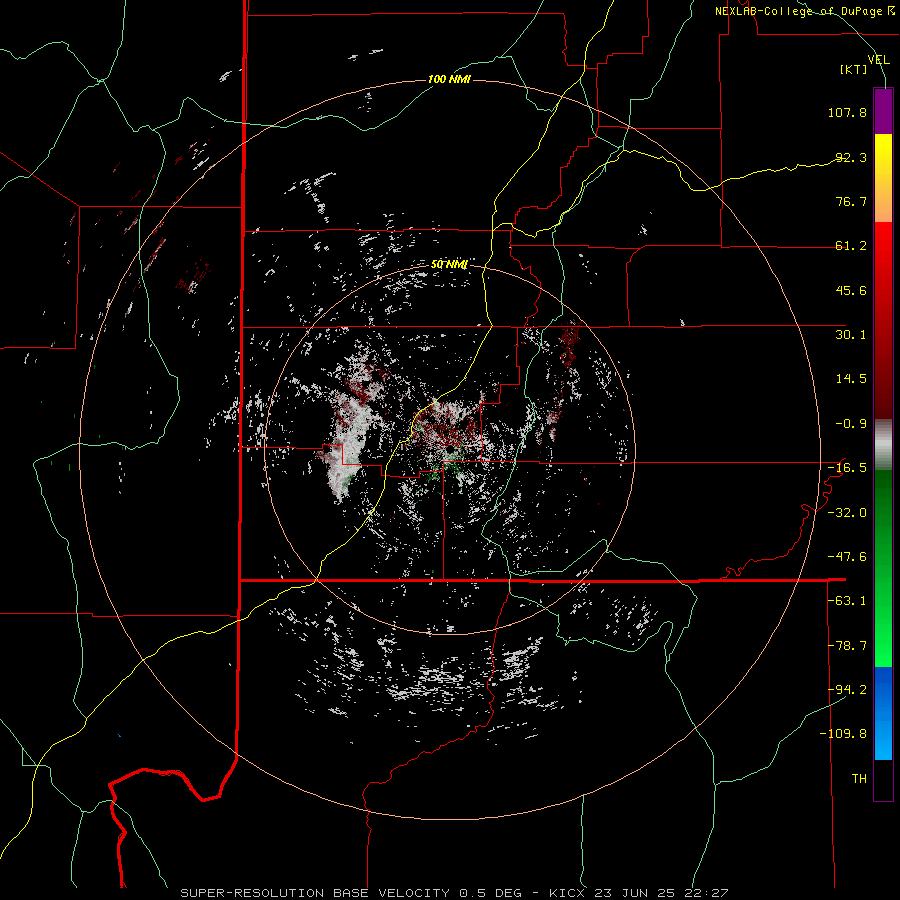Click the gray segment of velocity color bar
Screen dimensions: 900x900
(x=883, y=445)
